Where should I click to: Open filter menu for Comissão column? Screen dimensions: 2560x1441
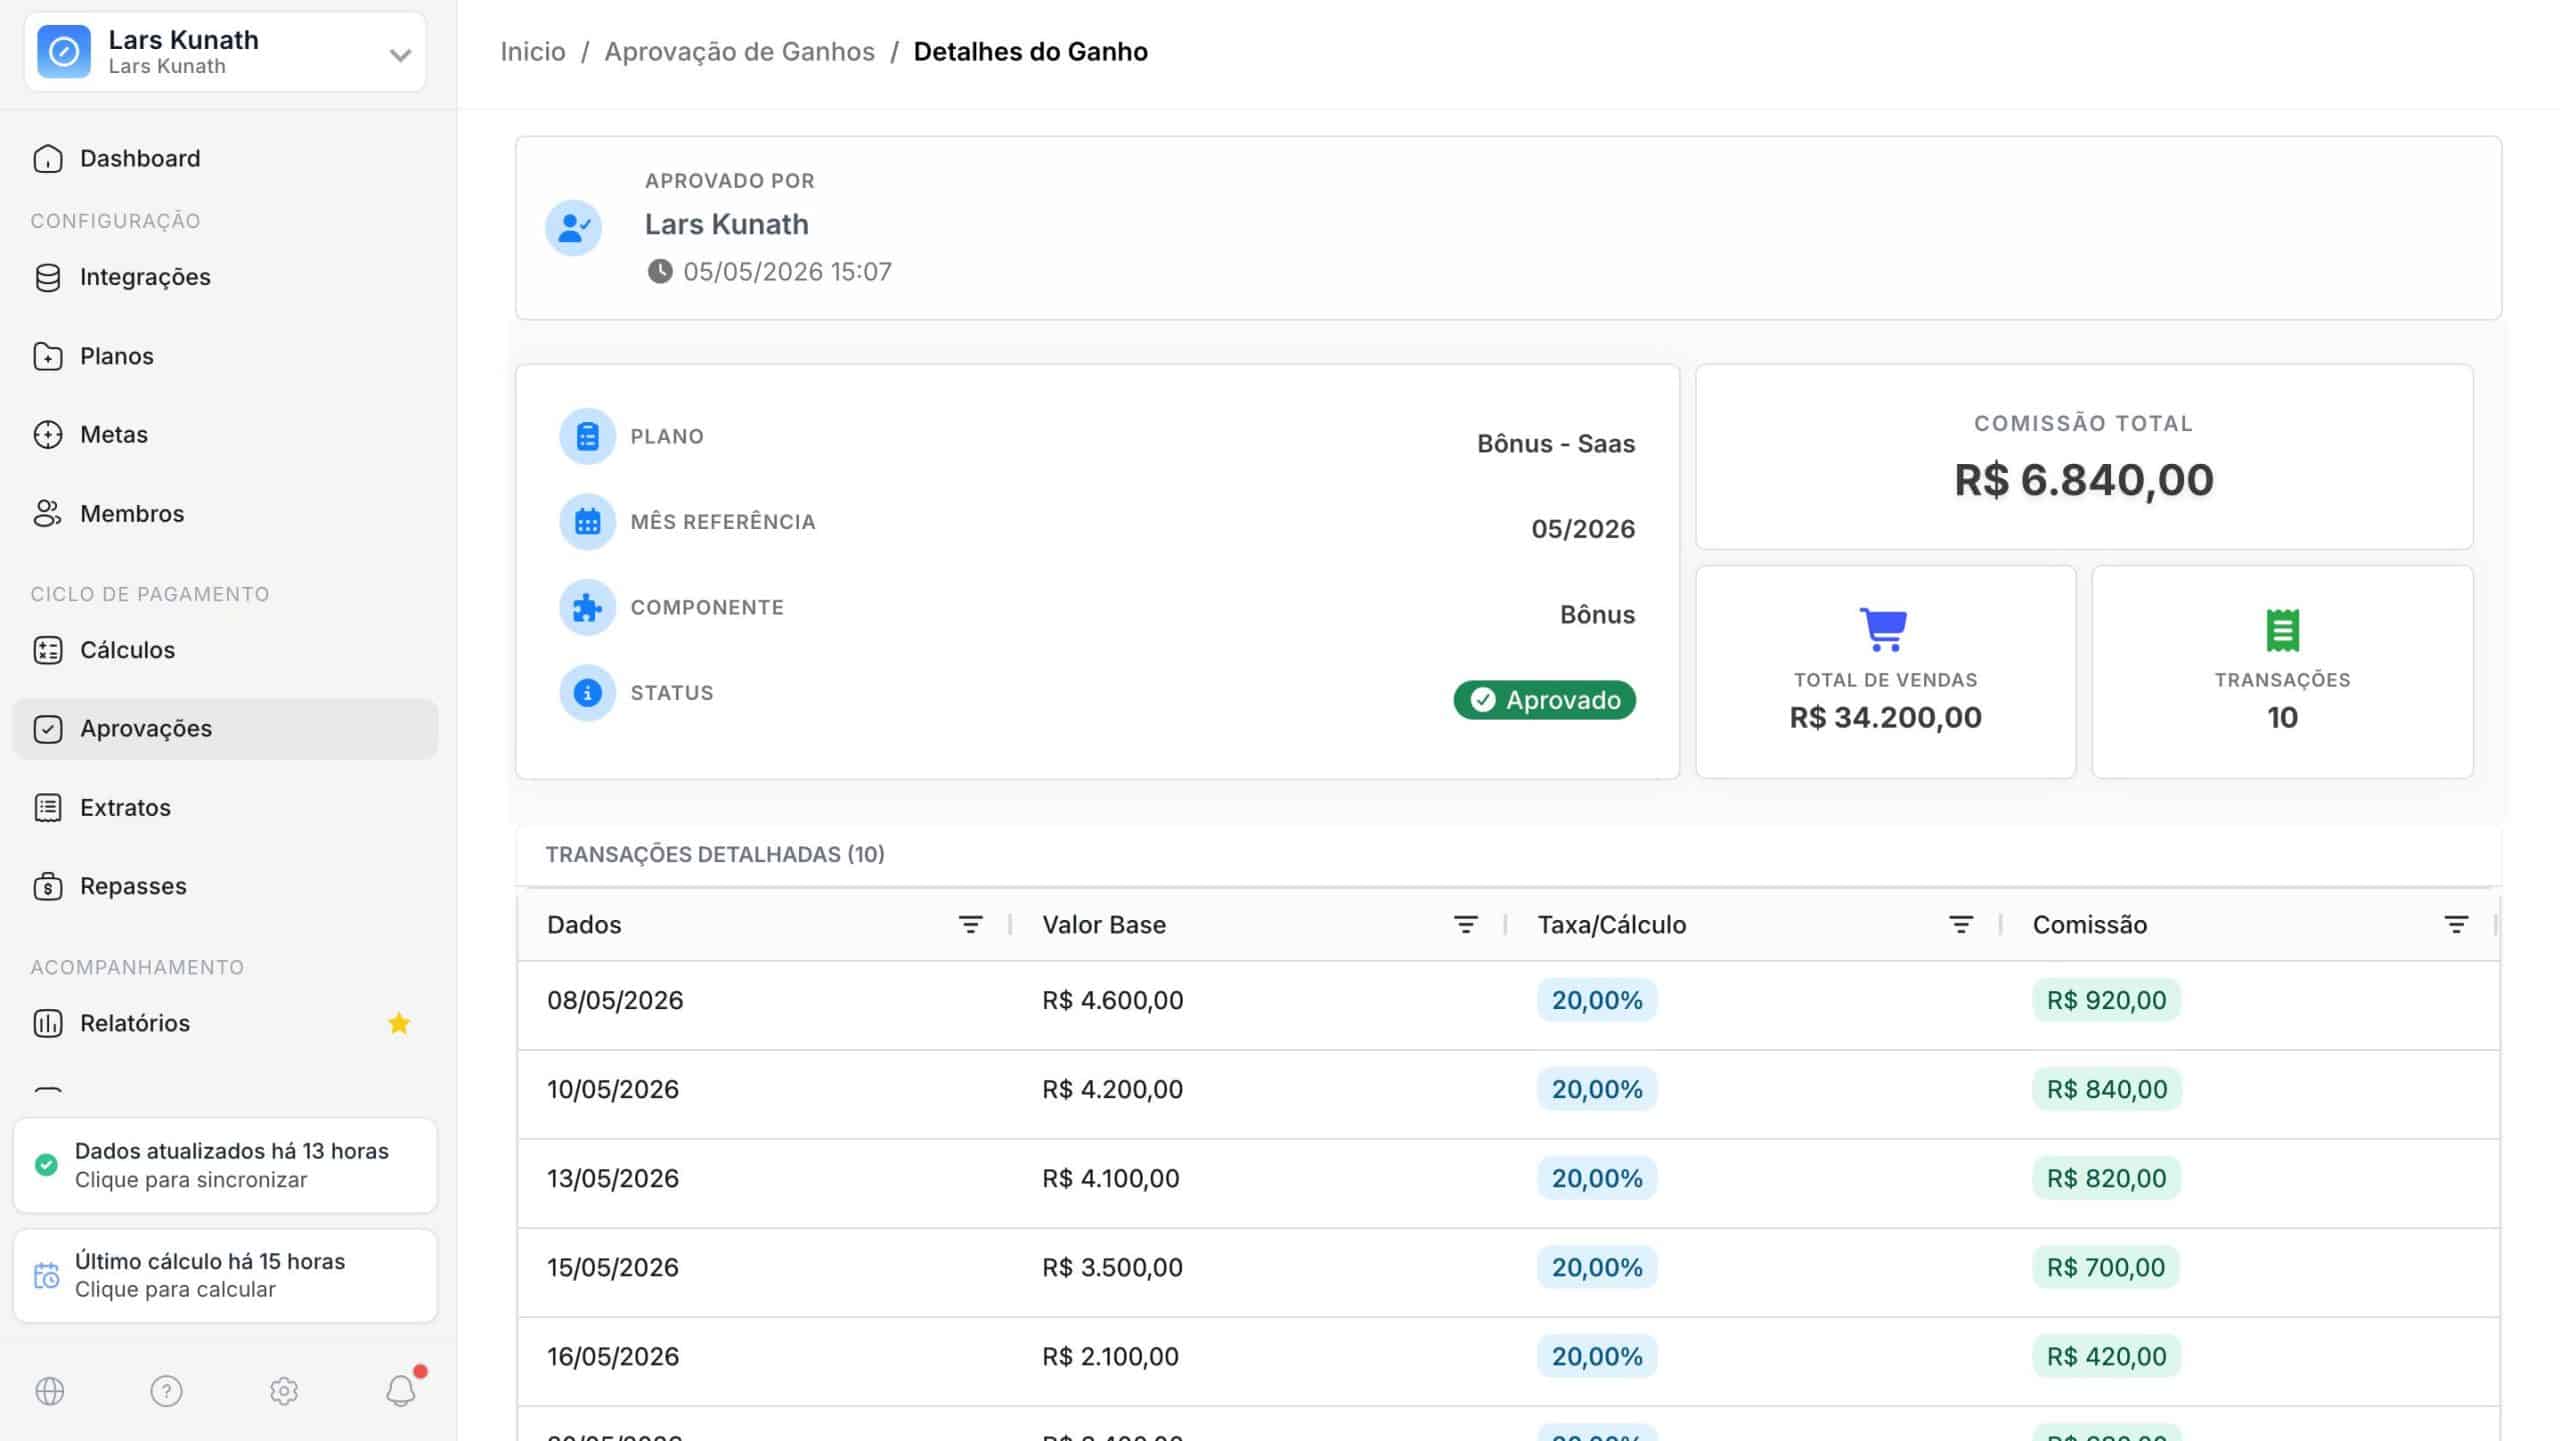point(2456,925)
